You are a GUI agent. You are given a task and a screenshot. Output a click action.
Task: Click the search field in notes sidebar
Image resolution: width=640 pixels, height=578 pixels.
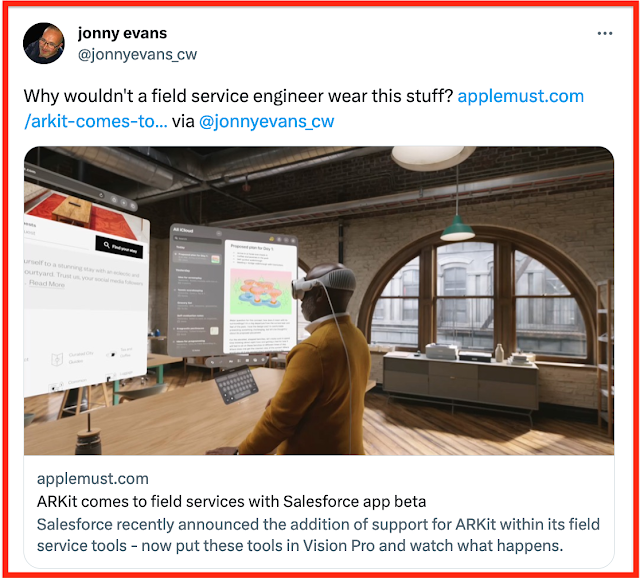(x=198, y=239)
